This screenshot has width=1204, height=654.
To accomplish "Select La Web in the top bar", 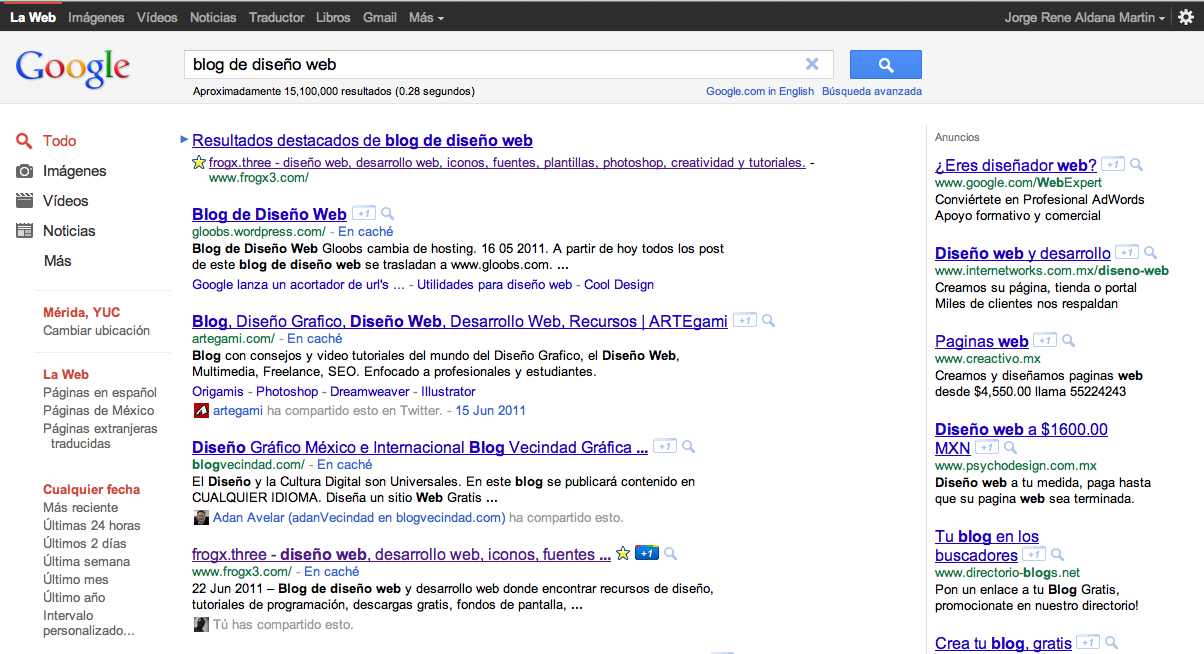I will [33, 17].
